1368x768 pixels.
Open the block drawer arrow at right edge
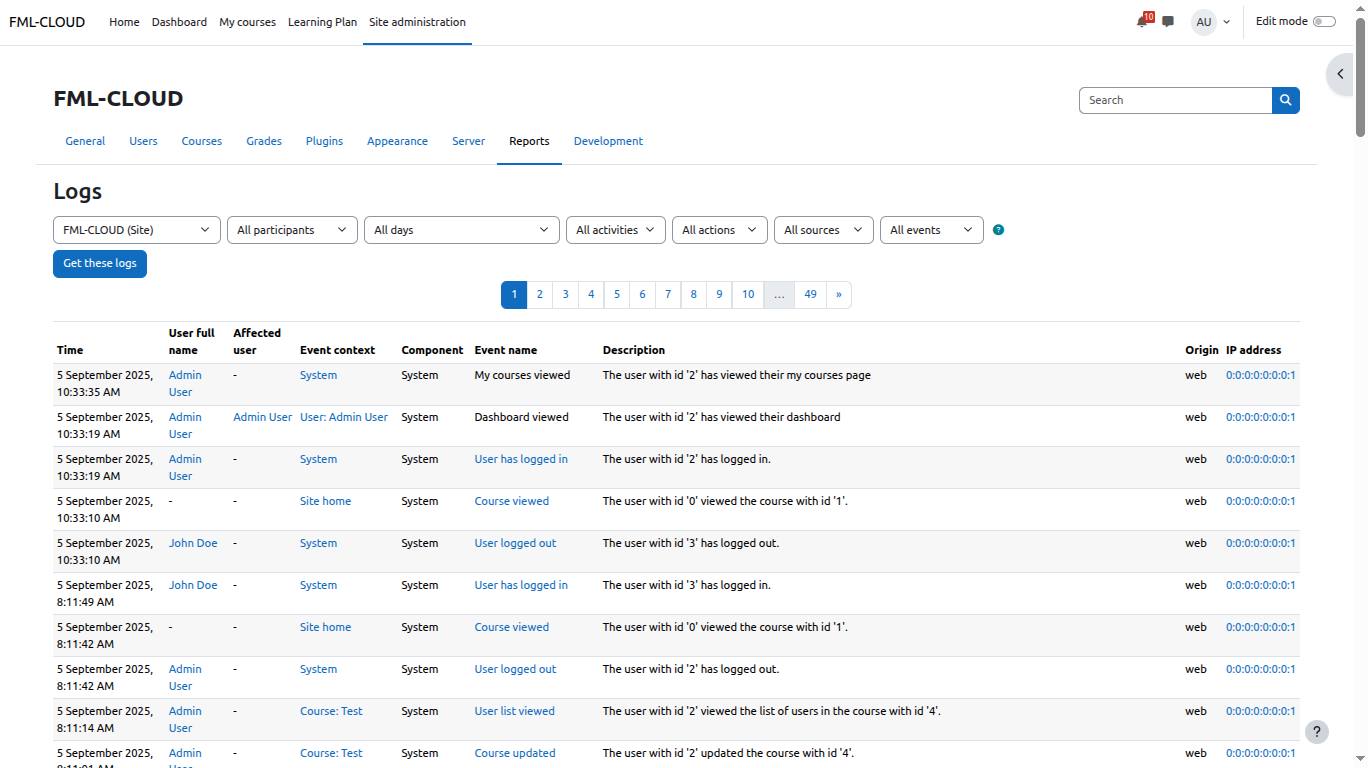[1341, 74]
